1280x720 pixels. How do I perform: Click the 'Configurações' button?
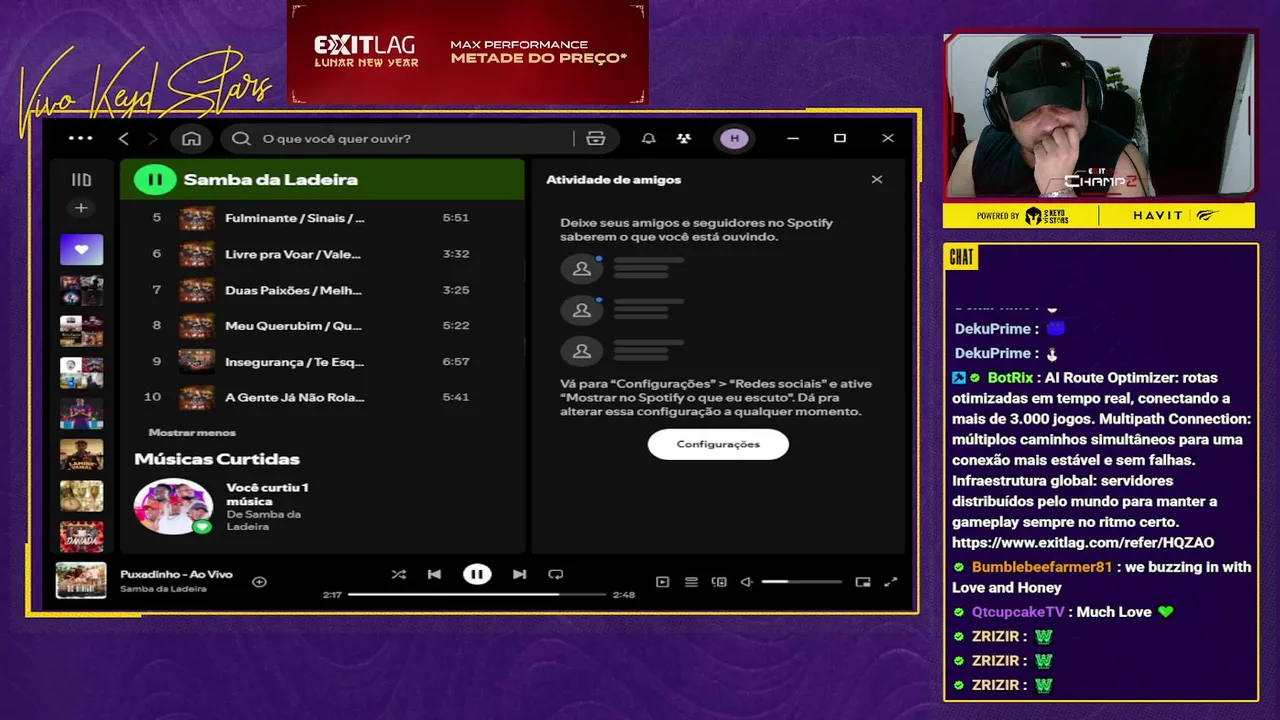pos(718,444)
